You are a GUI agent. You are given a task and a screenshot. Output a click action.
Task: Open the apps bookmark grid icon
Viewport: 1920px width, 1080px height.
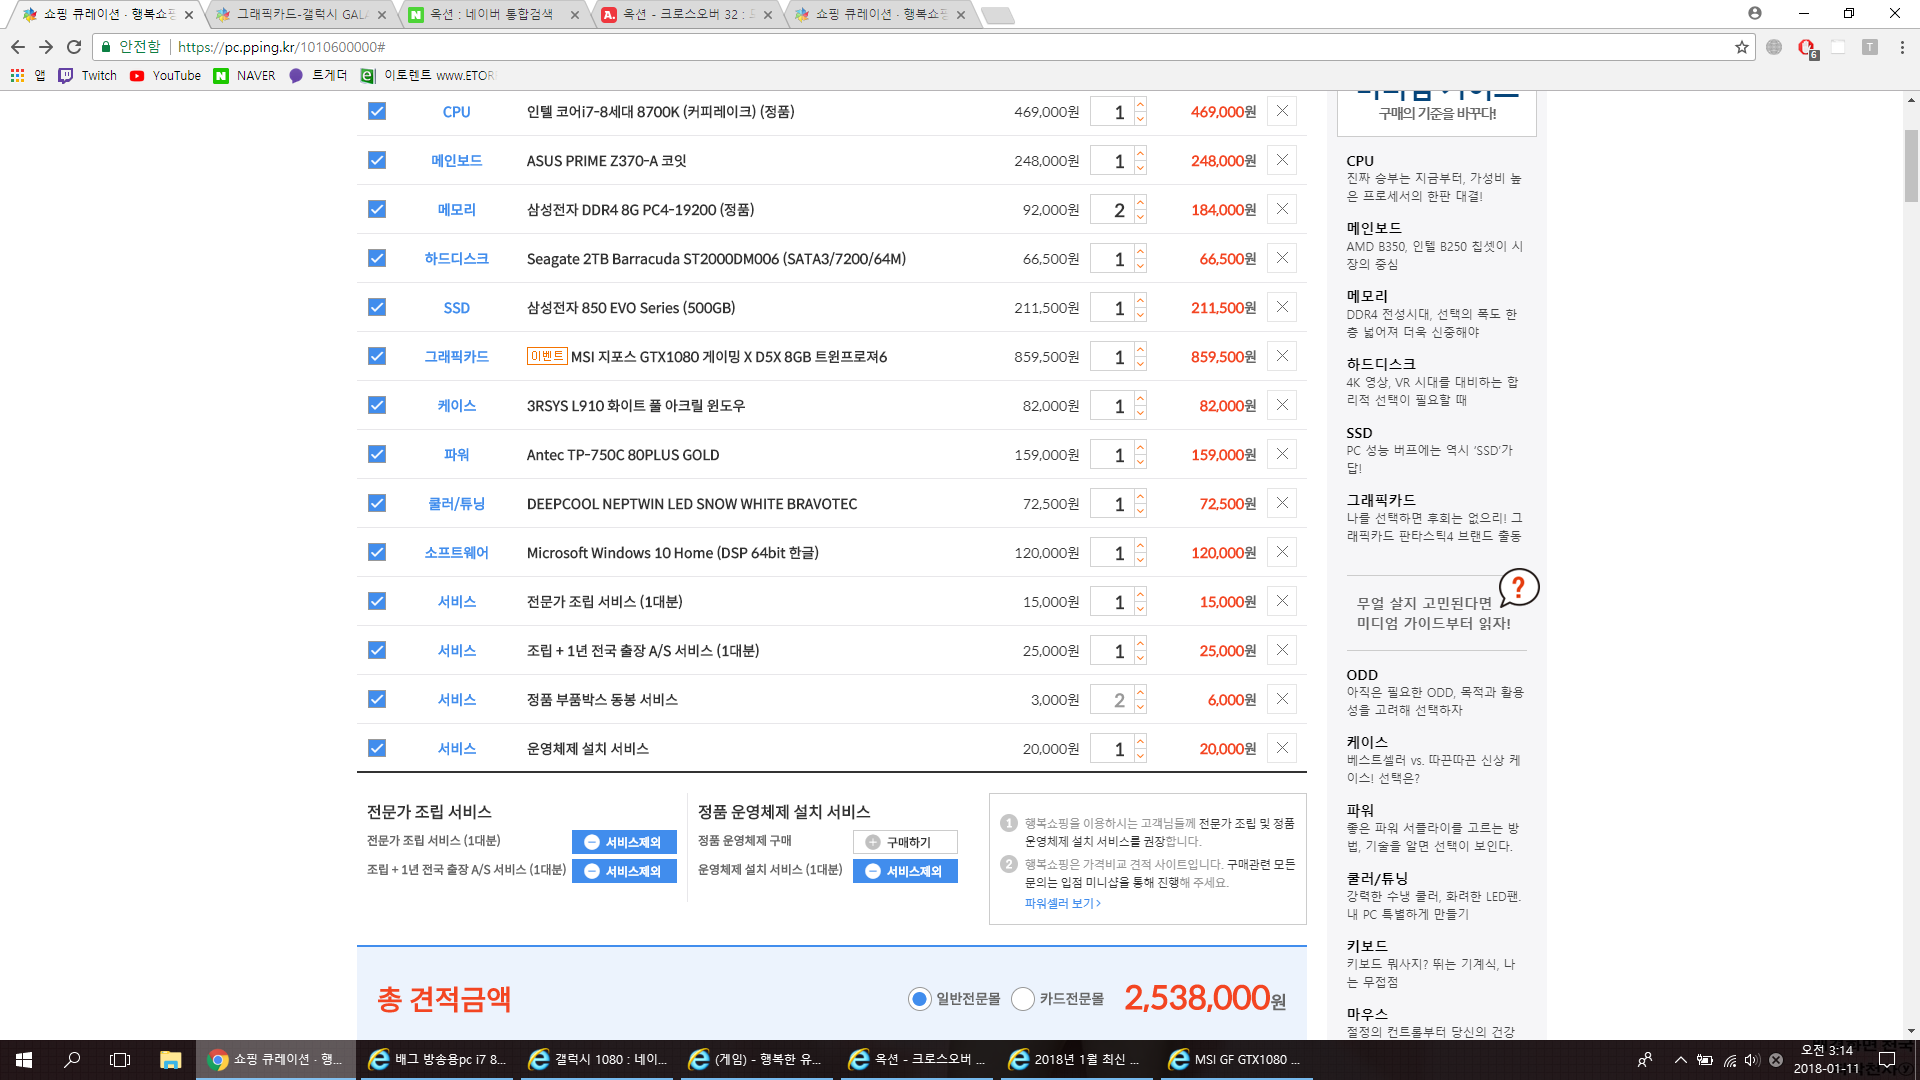tap(17, 75)
